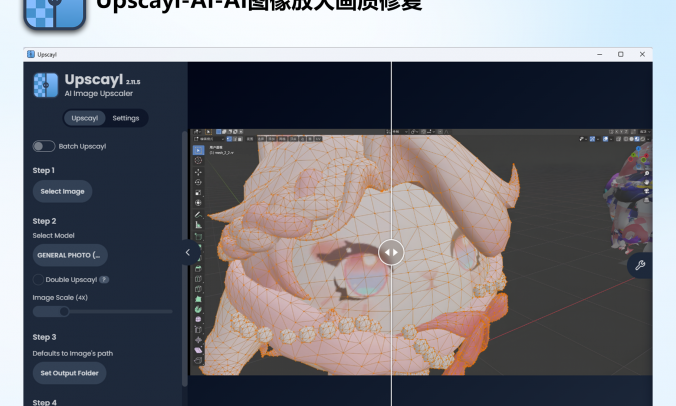676x406 pixels.
Task: Open the wrench tools button at right edge
Action: click(x=640, y=265)
